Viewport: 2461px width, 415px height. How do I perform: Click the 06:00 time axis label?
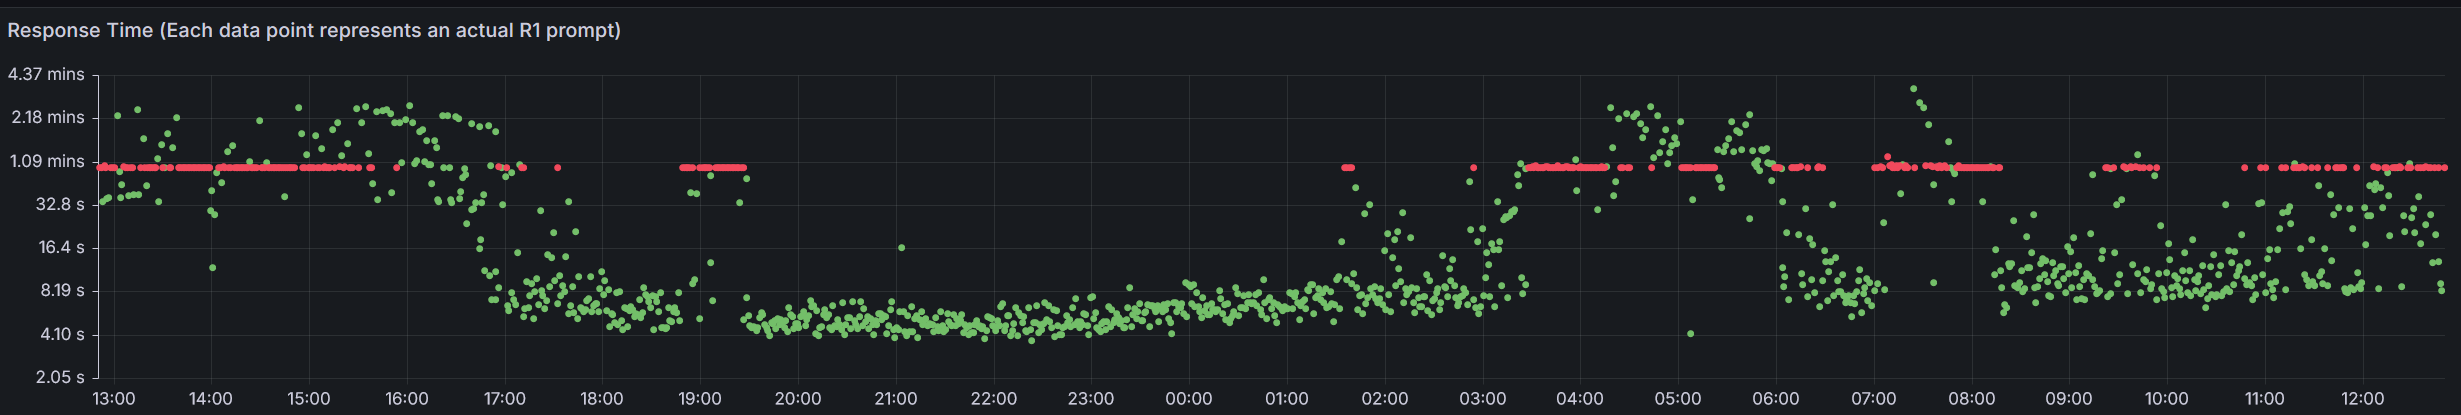pos(1776,399)
